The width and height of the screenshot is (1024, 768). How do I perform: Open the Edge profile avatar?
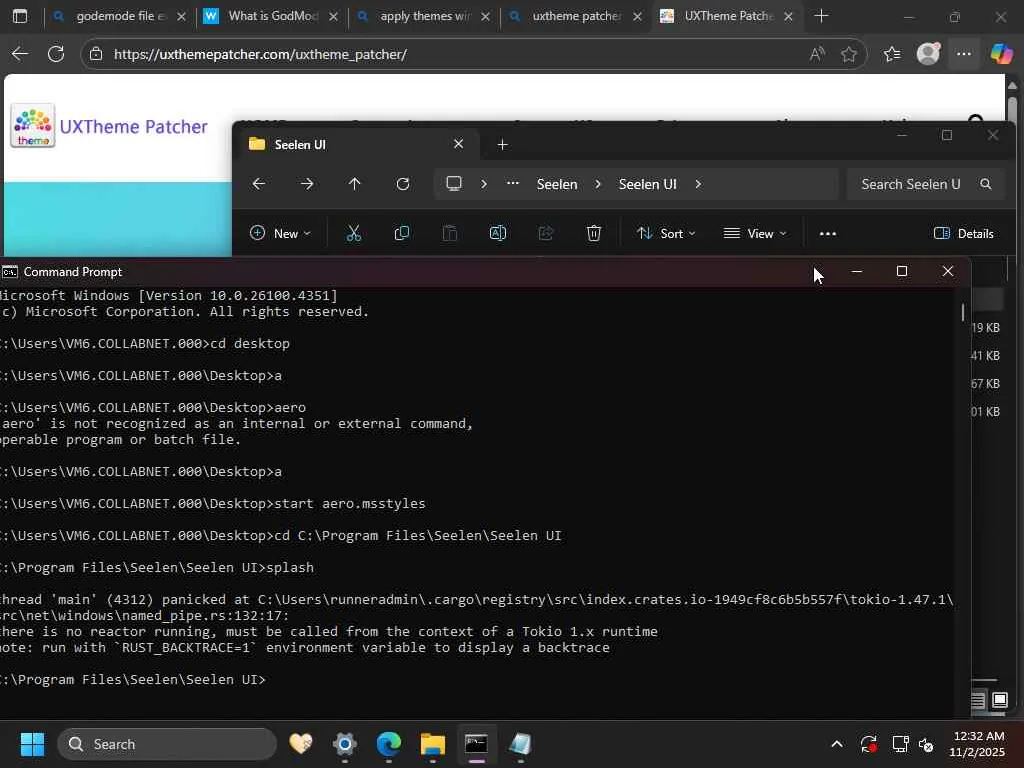click(928, 54)
